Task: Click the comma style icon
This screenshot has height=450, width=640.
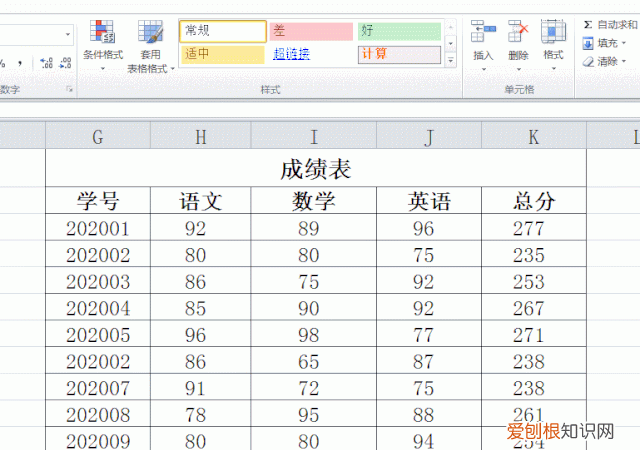Action: [x=20, y=63]
